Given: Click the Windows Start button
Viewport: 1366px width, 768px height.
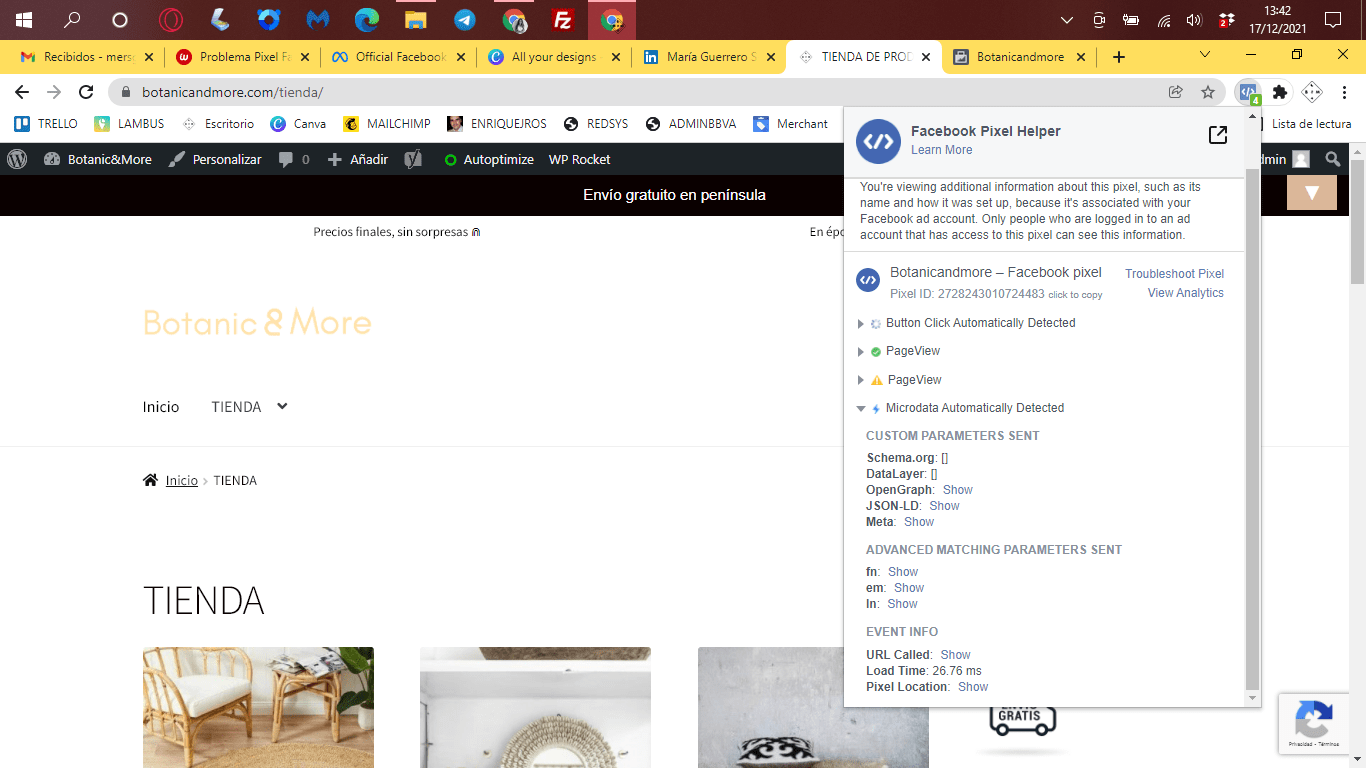Looking at the screenshot, I should click(23, 19).
